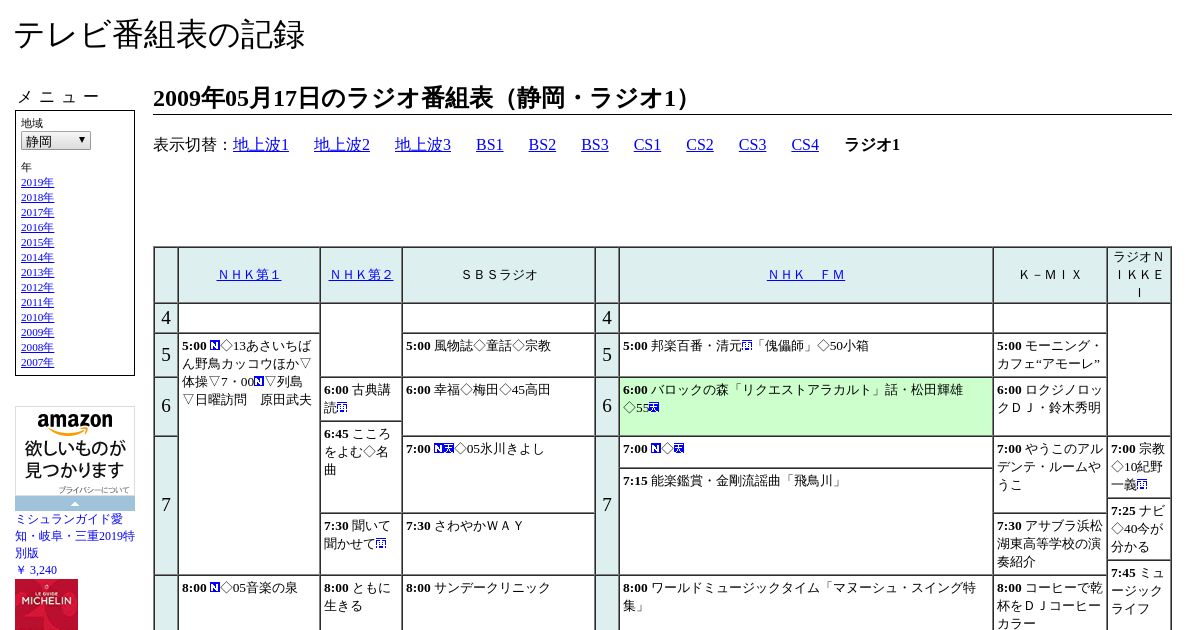Open the 2013年 year link
This screenshot has width=1200, height=630.
coord(37,272)
